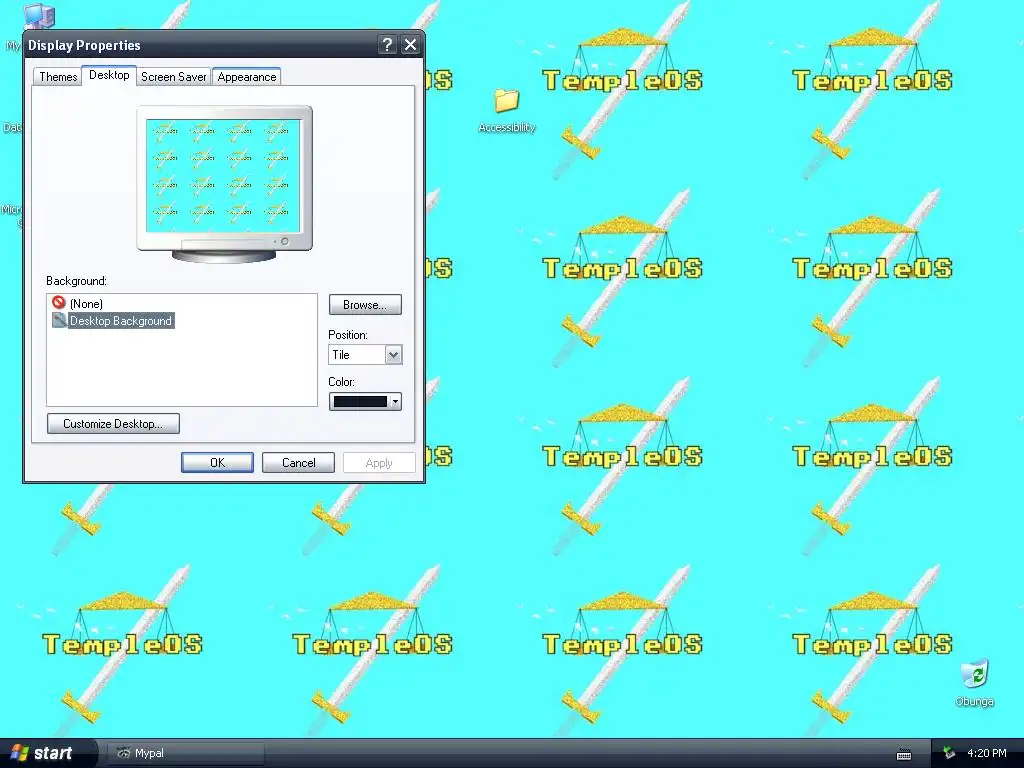This screenshot has height=768, width=1024.
Task: Click the Windows flag logo on Start
Action: 20,753
